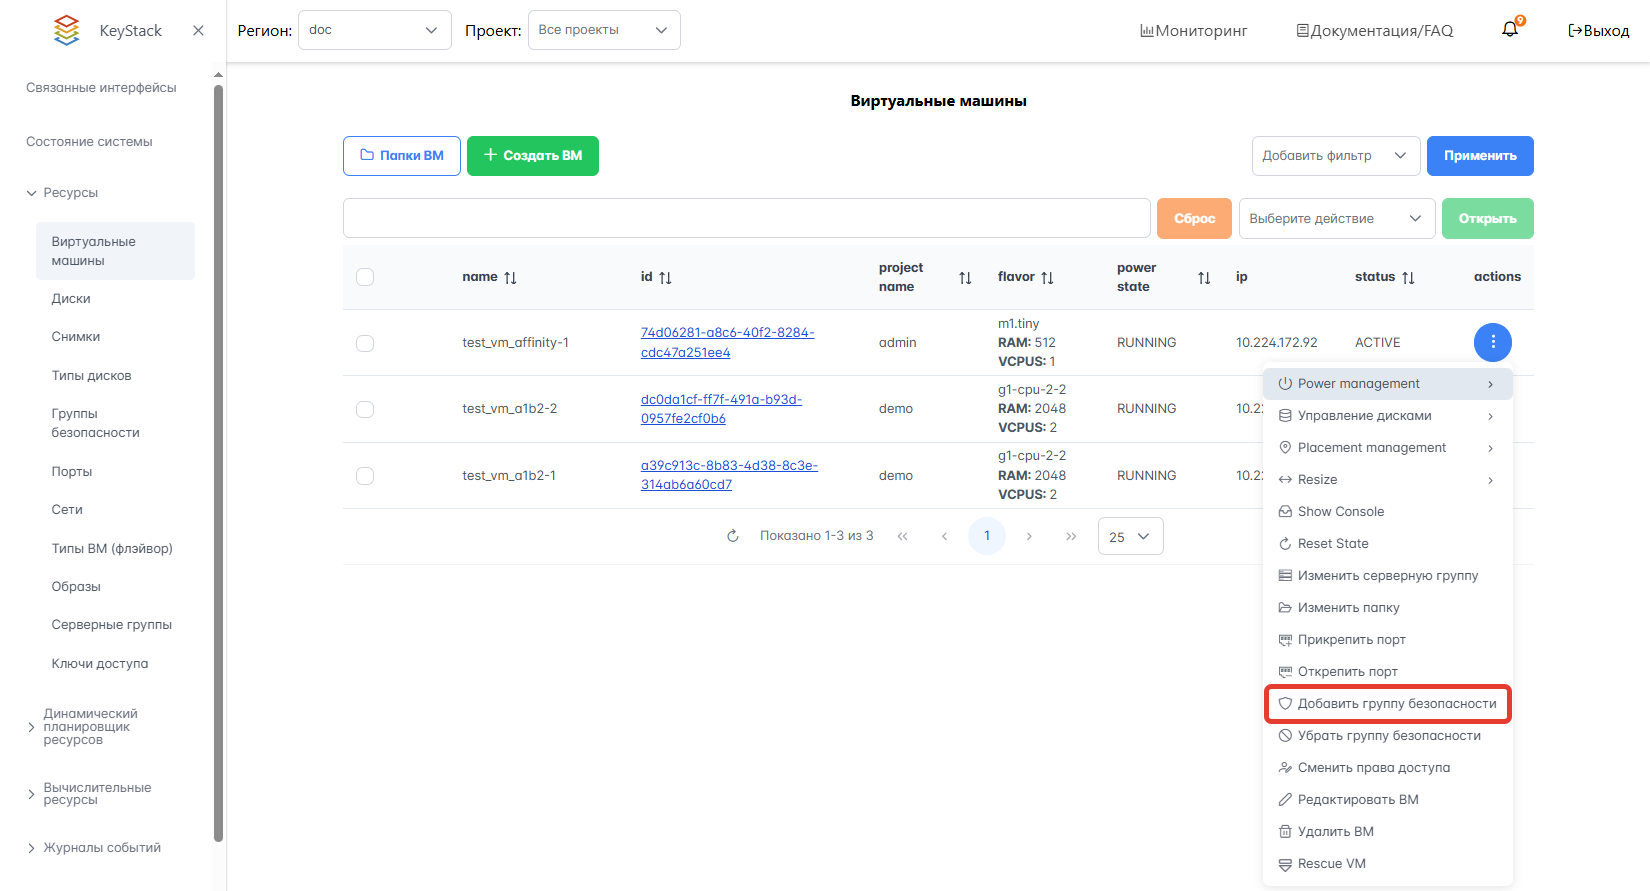
Task: Open actions menu for test_vm_affinity-1
Action: pos(1492,342)
